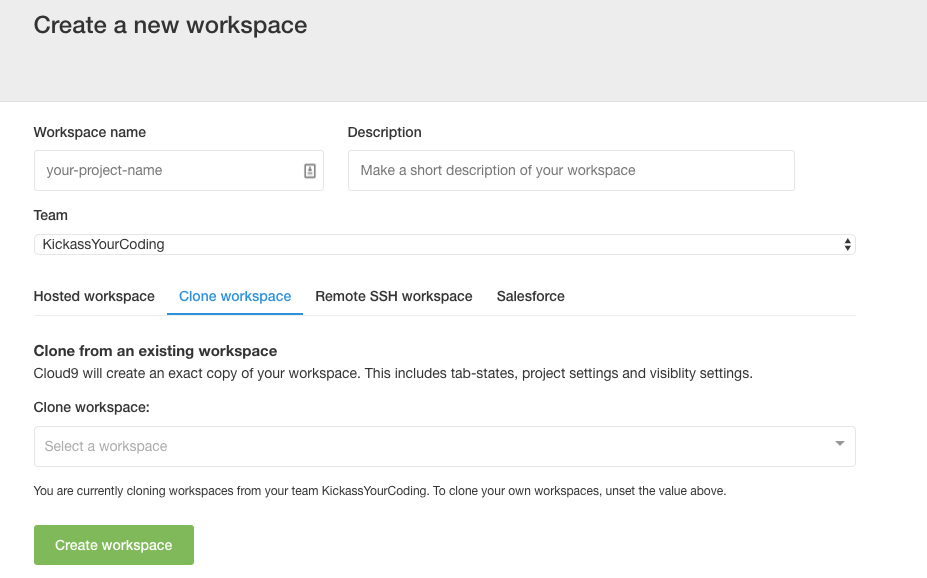Click the Cloud9 exact copy description text
Screen dimensions: 927x578
pyautogui.click(x=392, y=373)
